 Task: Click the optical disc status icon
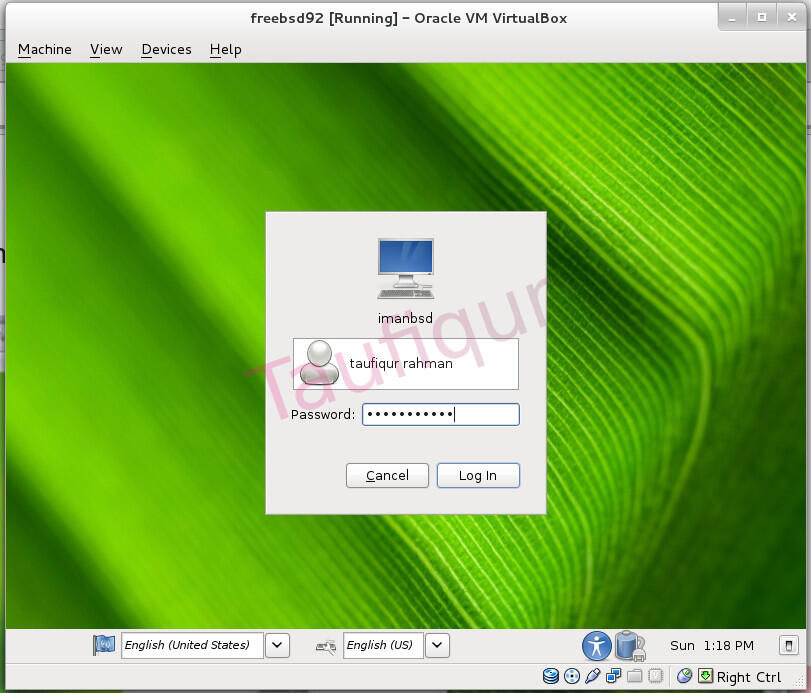pos(572,676)
